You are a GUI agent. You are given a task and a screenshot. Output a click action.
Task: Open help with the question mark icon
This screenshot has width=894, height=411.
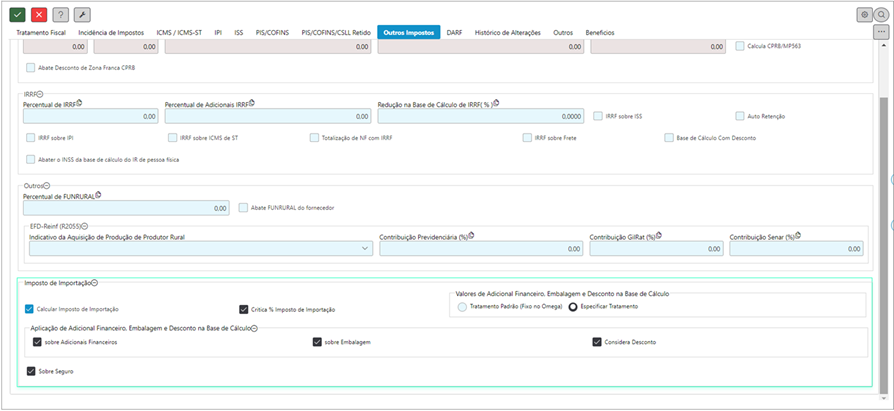point(60,15)
